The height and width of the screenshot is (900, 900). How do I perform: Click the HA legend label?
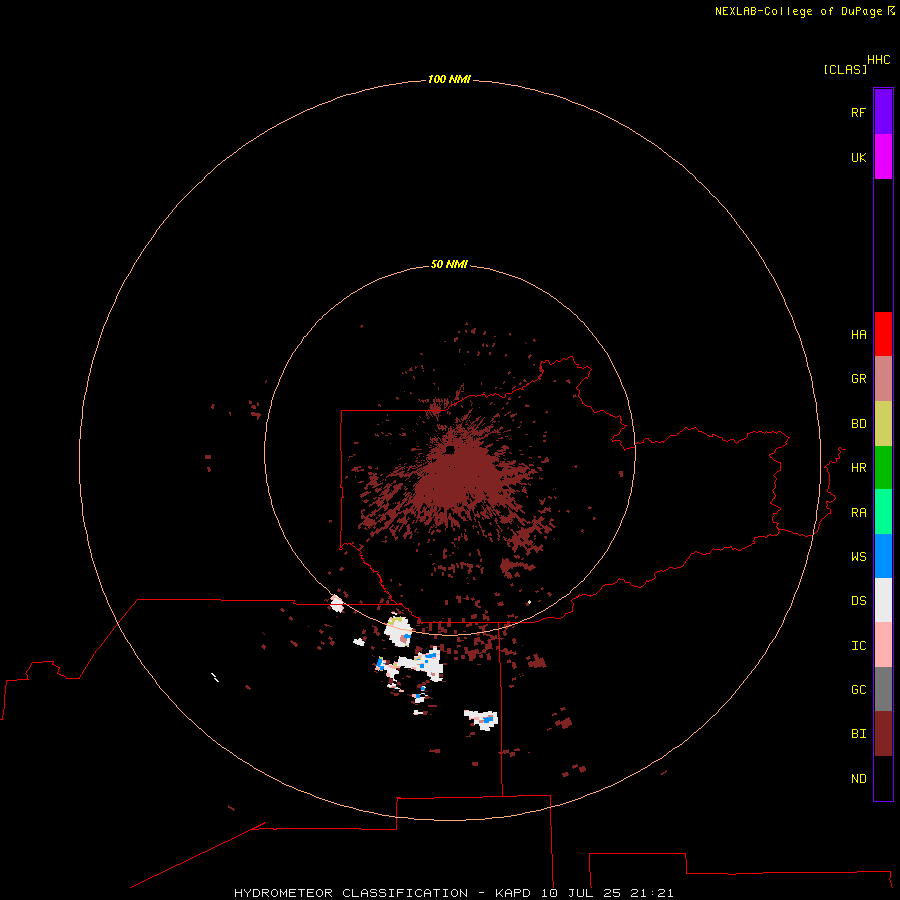tap(858, 335)
